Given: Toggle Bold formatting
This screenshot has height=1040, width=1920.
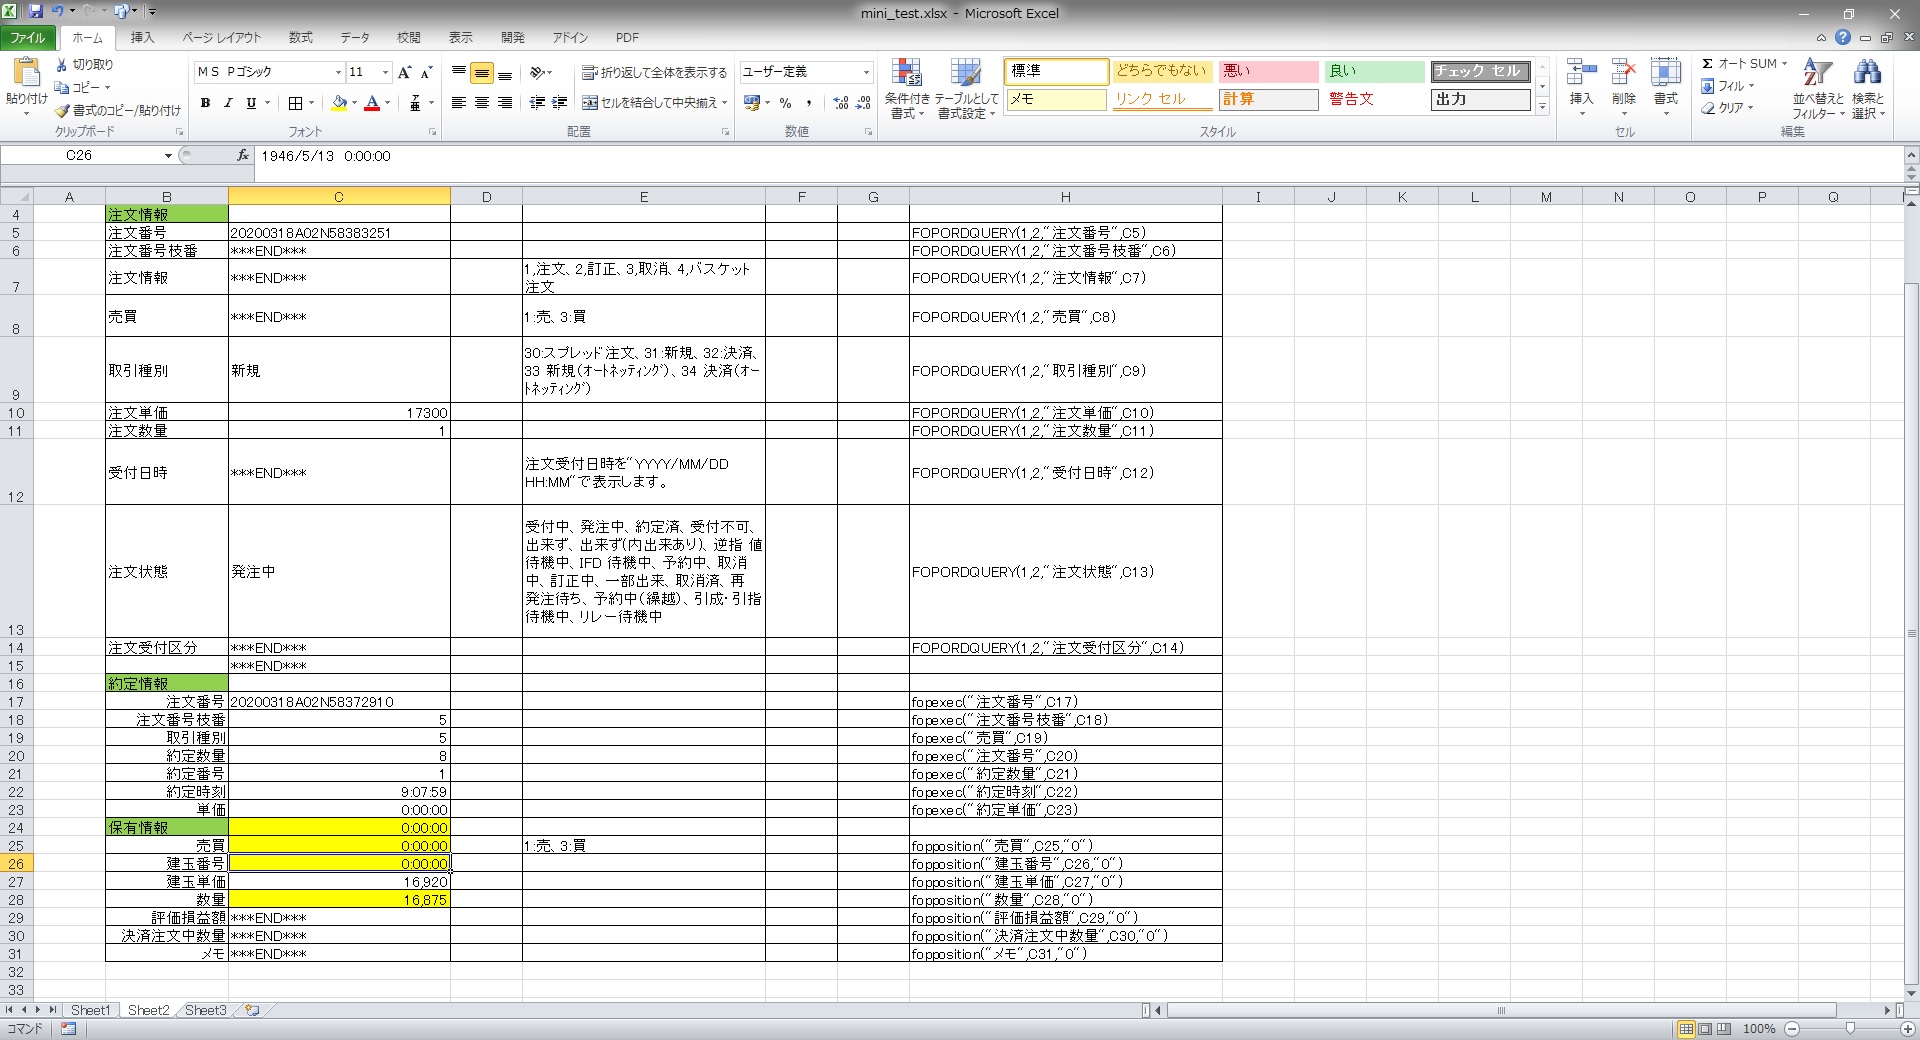Looking at the screenshot, I should (x=205, y=103).
